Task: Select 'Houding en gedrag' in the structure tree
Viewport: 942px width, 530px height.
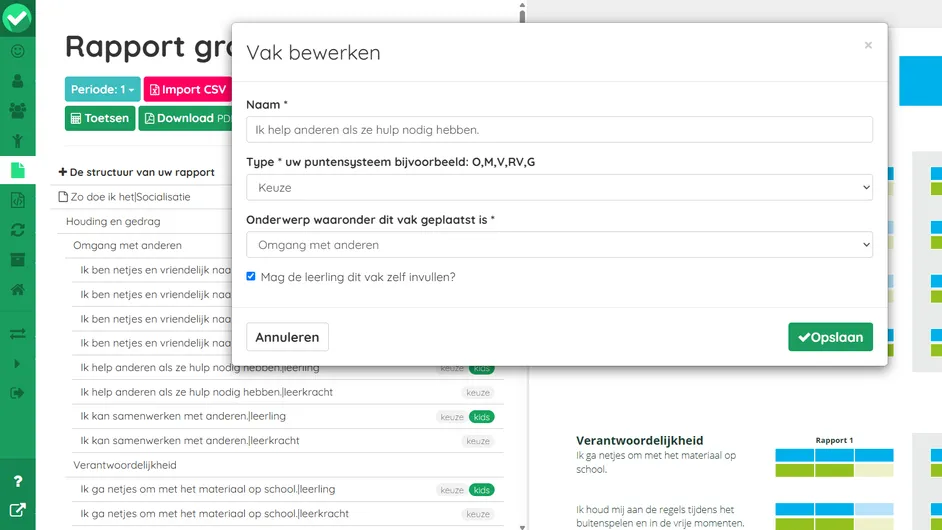Action: click(x=113, y=221)
